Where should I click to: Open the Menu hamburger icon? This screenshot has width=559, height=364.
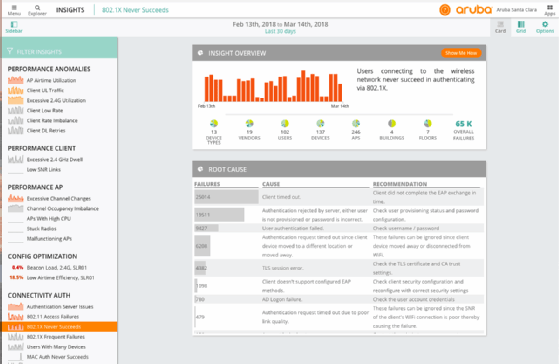(14, 7)
